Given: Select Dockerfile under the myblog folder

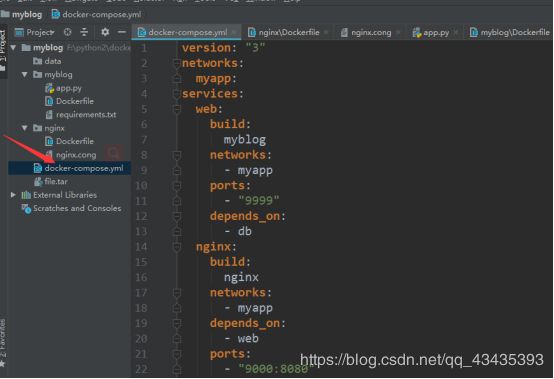Looking at the screenshot, I should 75,101.
